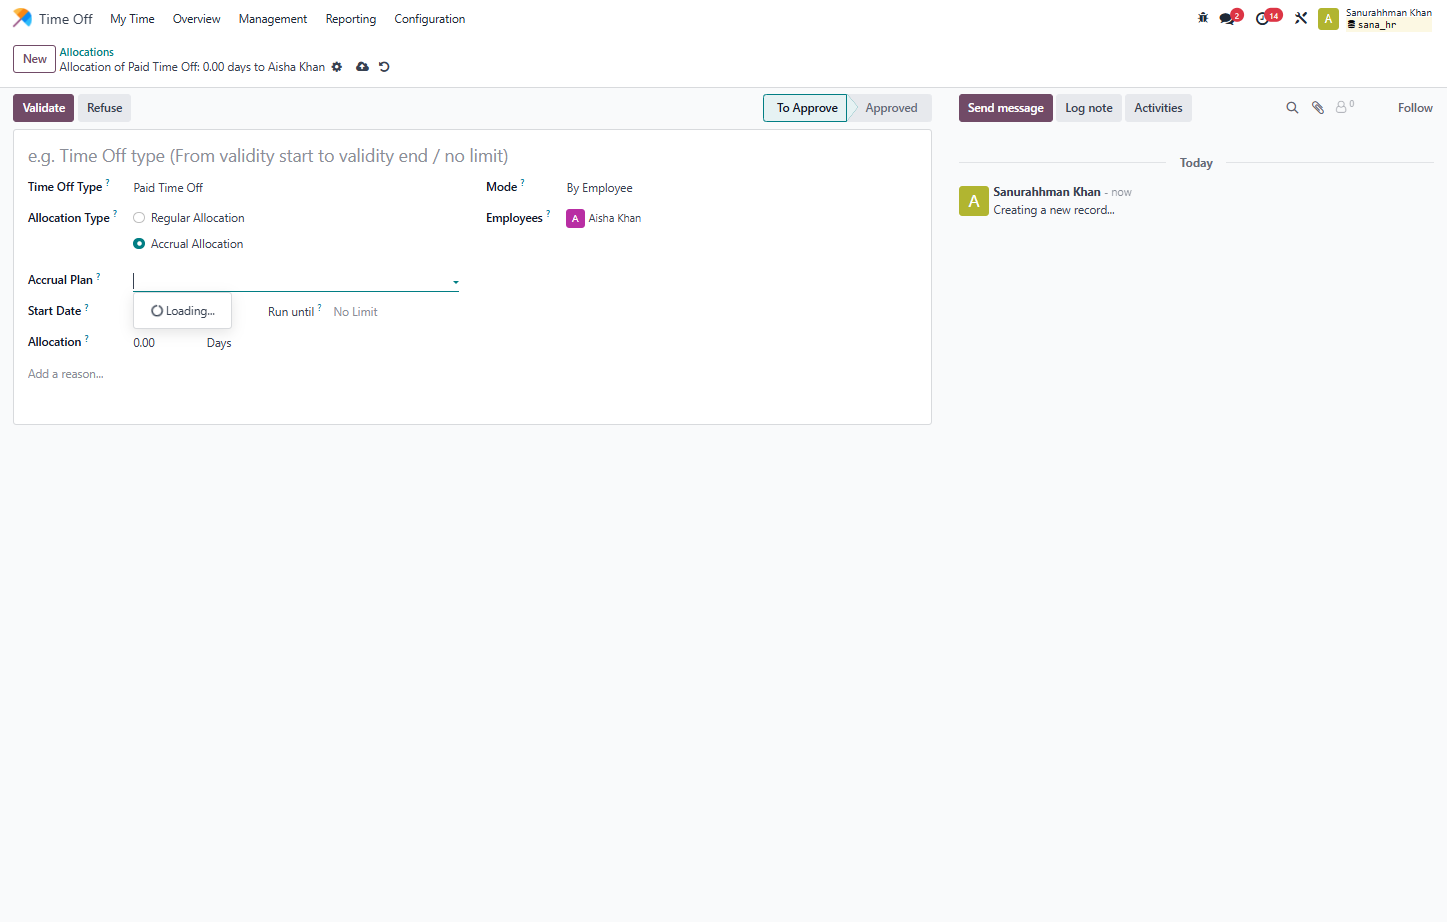Select the To Approve status stage
1447x922 pixels.
pos(806,108)
